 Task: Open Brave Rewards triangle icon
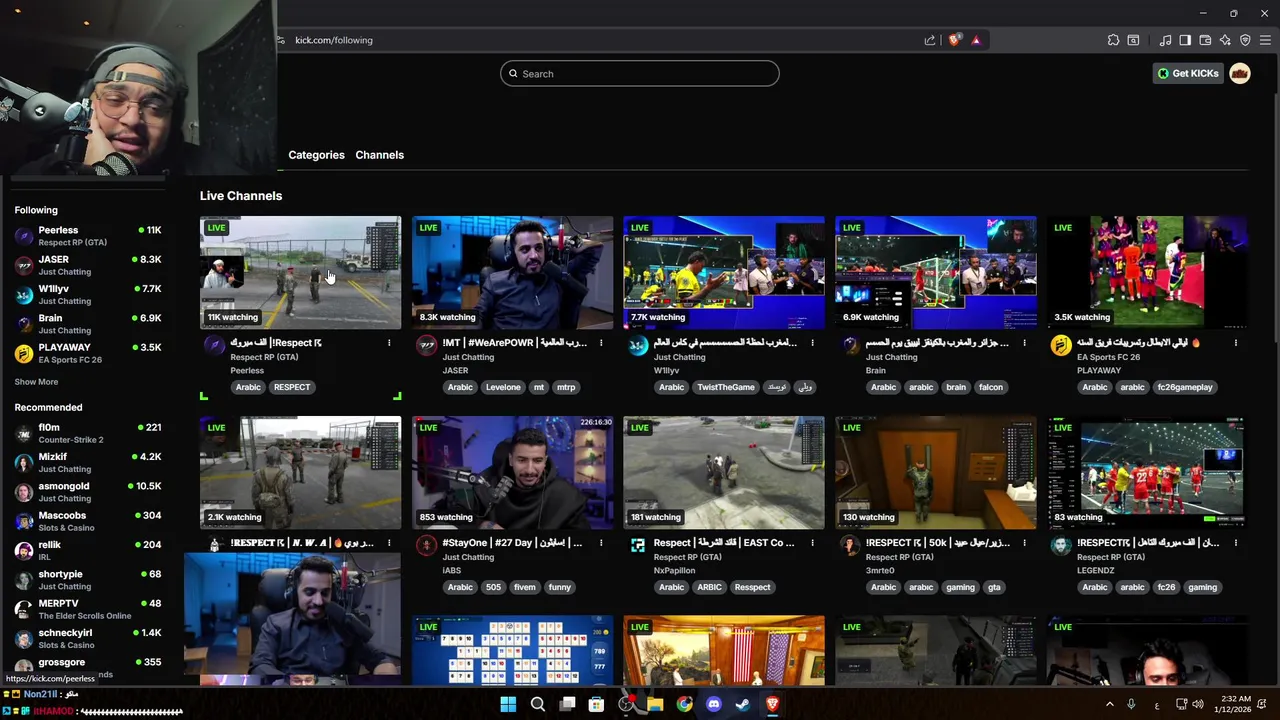pyautogui.click(x=976, y=40)
